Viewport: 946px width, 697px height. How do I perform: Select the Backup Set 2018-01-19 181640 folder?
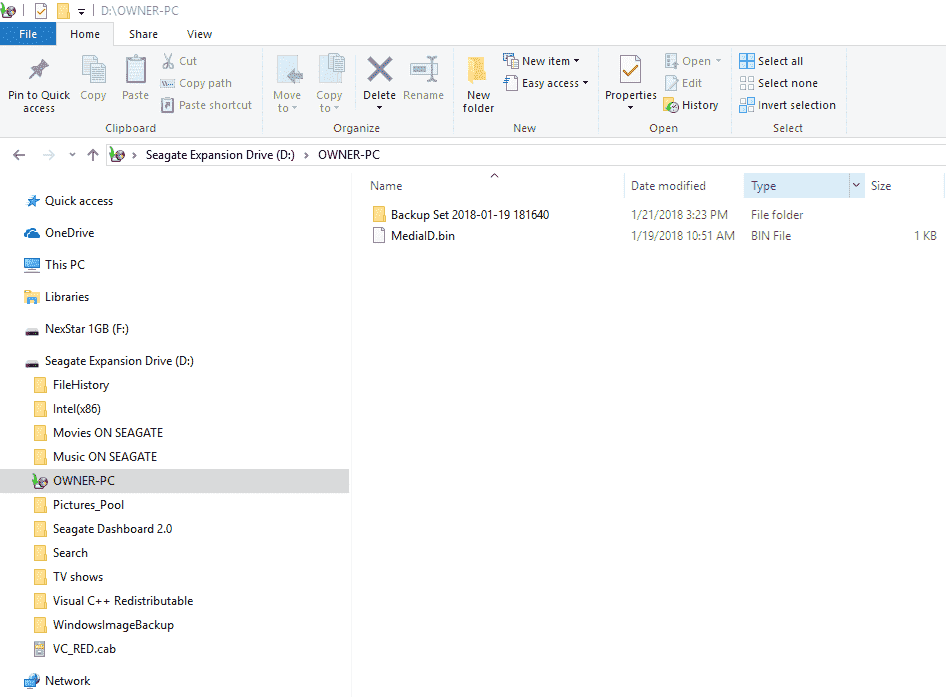coord(469,215)
